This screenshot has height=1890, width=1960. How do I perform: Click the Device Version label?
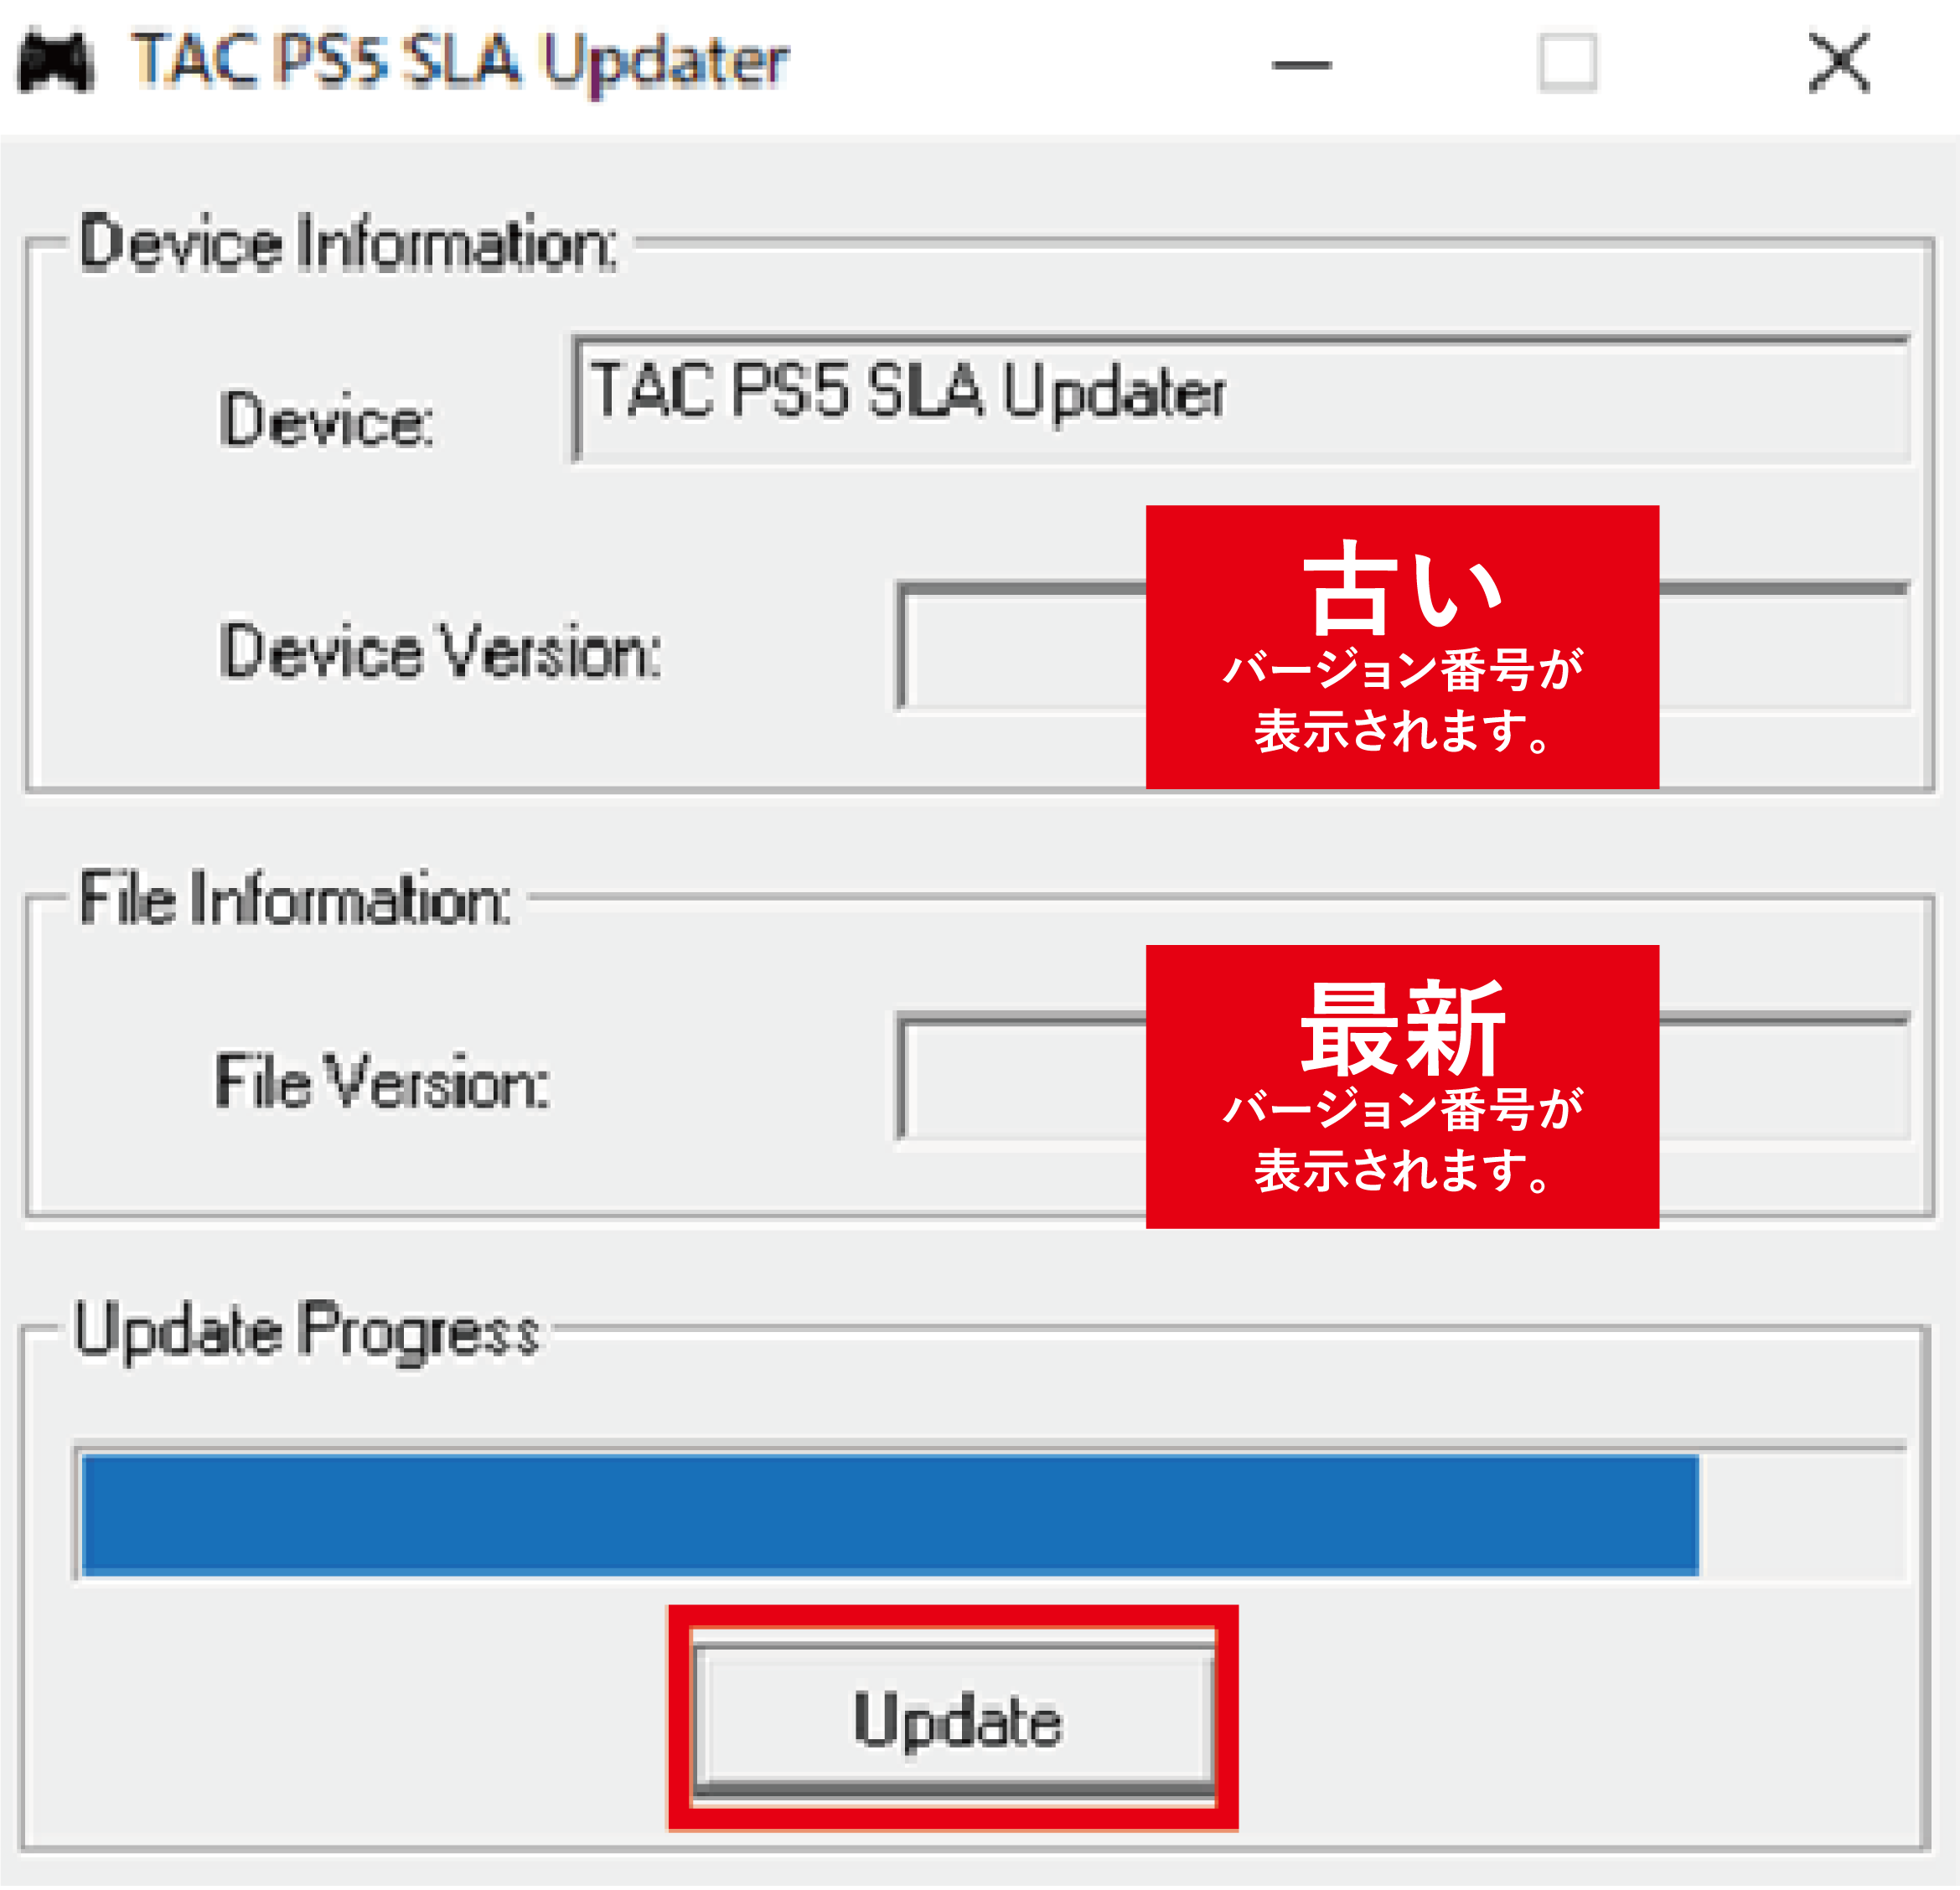click(x=440, y=651)
